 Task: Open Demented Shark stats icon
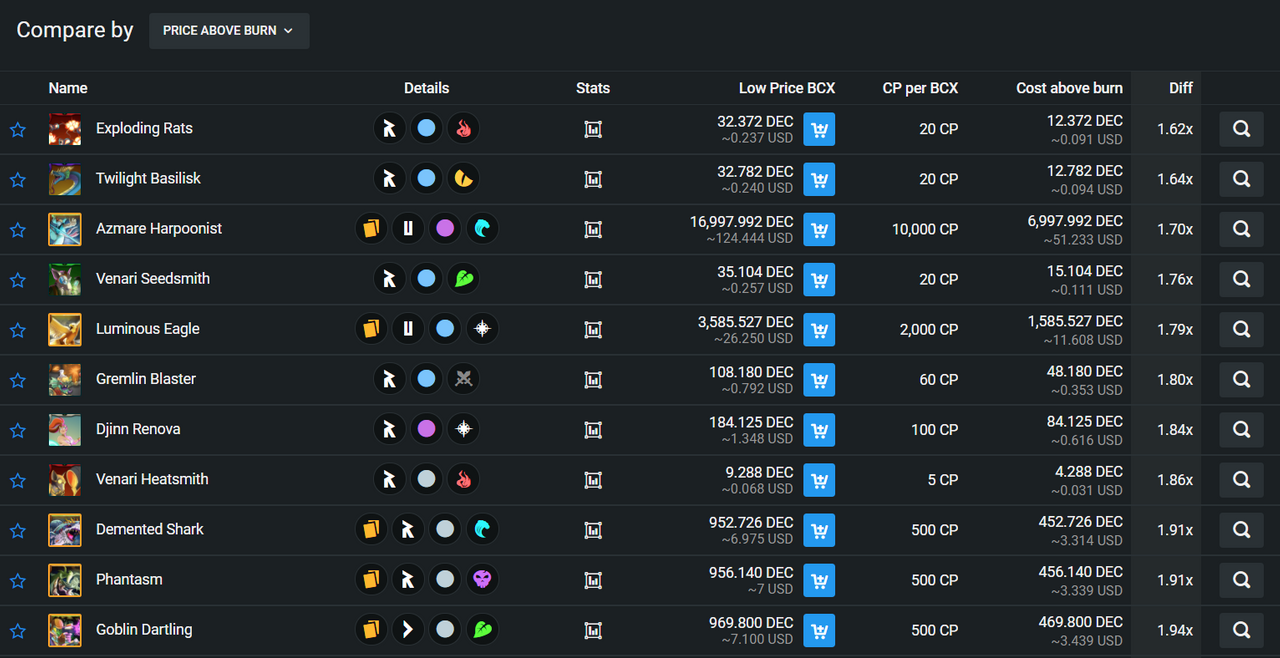pos(593,530)
